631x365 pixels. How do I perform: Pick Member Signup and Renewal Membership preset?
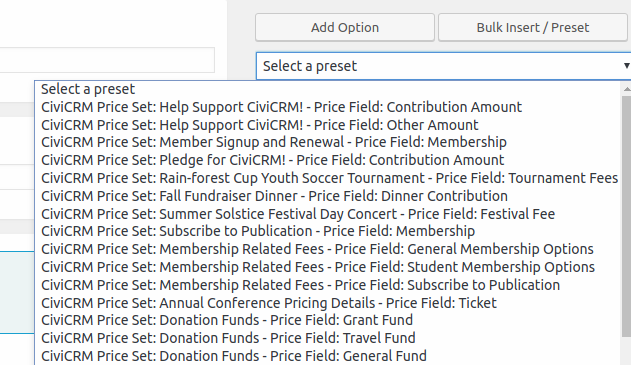pyautogui.click(x=328, y=142)
